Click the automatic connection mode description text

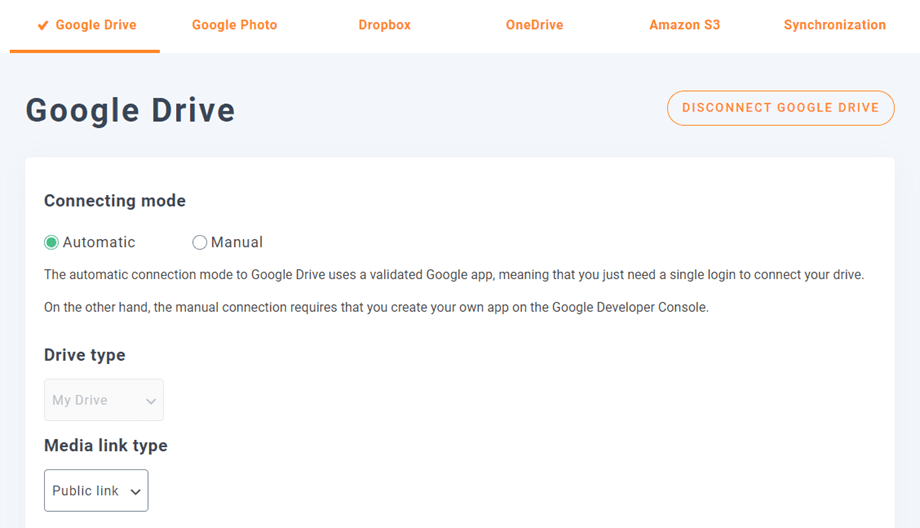point(453,275)
